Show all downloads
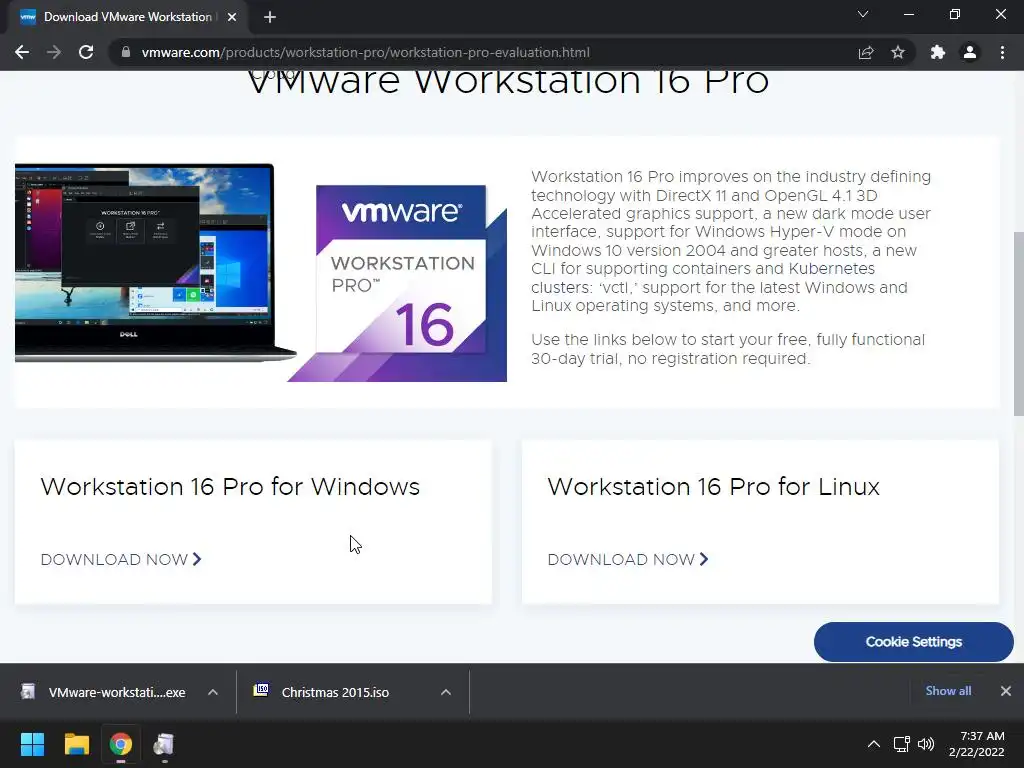 (x=948, y=691)
